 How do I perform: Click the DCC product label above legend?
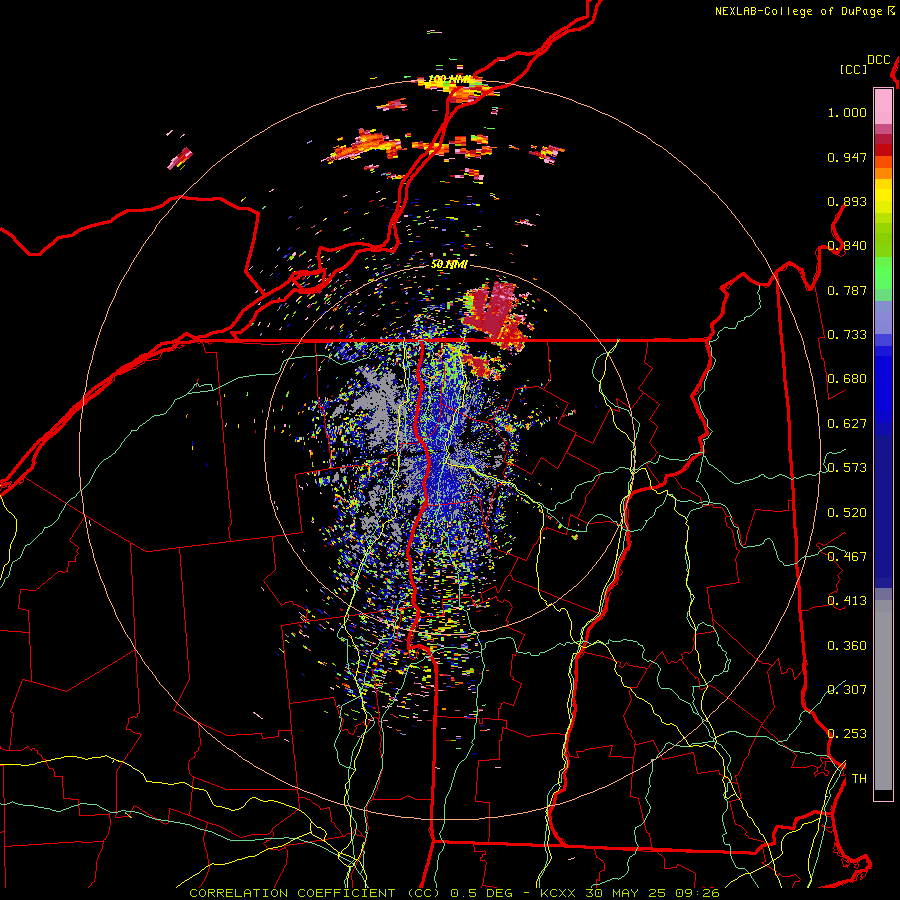(878, 60)
